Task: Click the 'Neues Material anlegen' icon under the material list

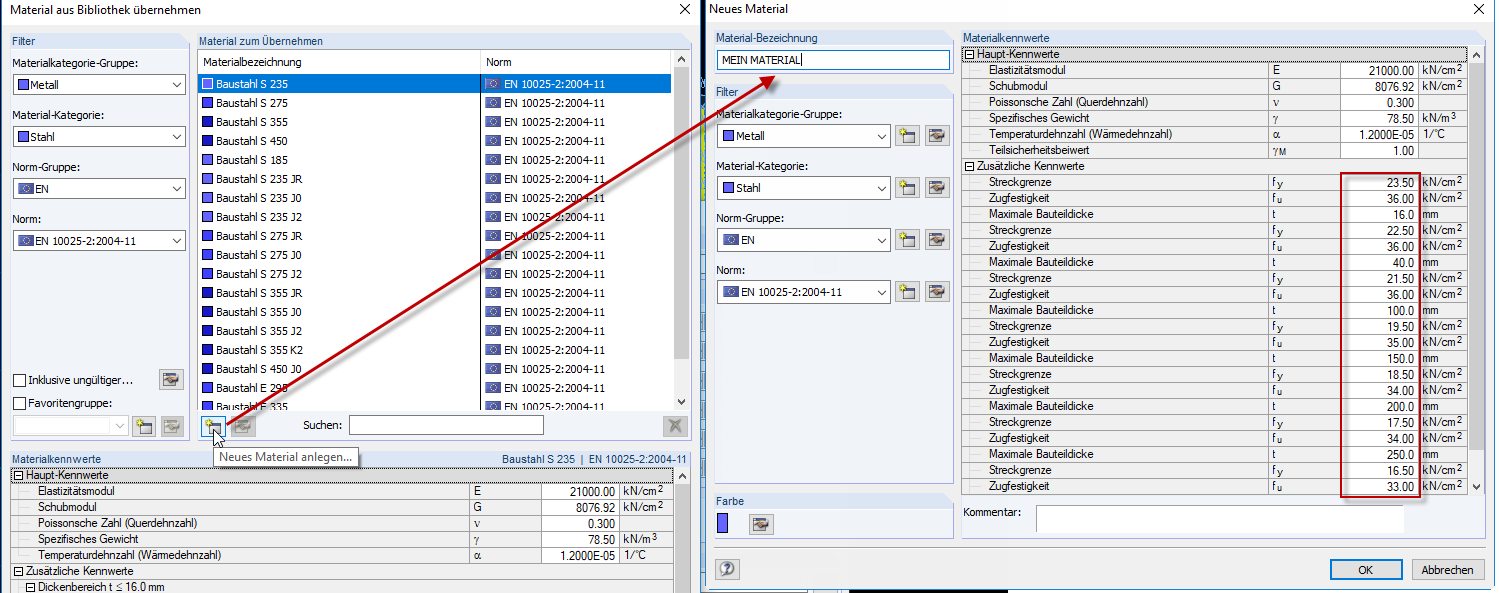Action: [x=213, y=426]
